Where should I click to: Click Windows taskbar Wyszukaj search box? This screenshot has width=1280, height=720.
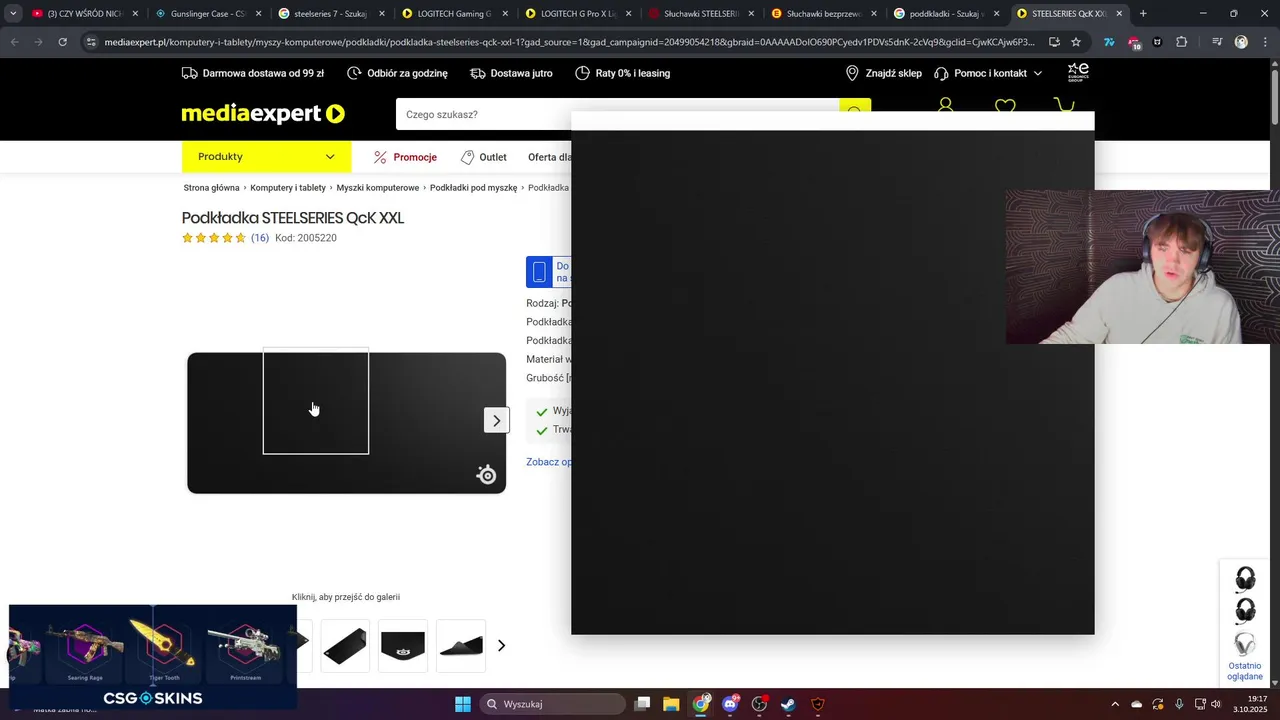pyautogui.click(x=552, y=704)
